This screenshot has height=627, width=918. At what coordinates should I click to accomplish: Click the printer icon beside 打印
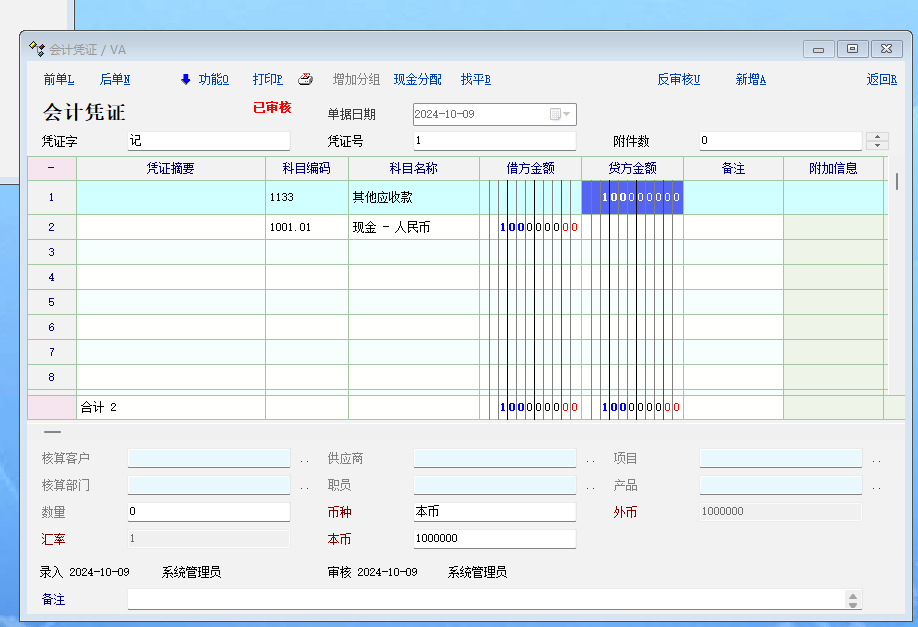[x=306, y=80]
